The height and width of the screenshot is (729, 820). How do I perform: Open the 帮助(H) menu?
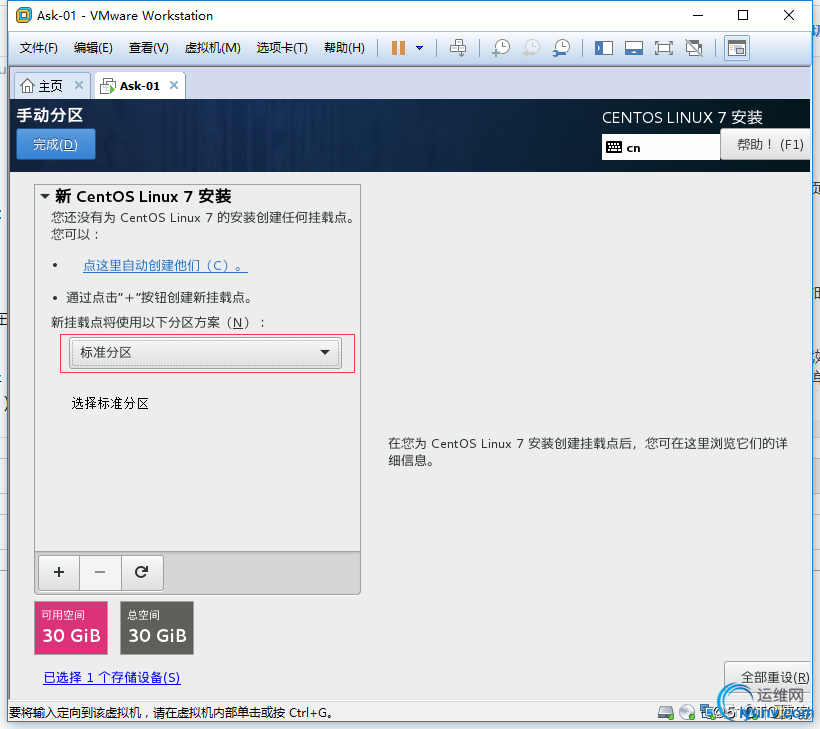pyautogui.click(x=344, y=48)
